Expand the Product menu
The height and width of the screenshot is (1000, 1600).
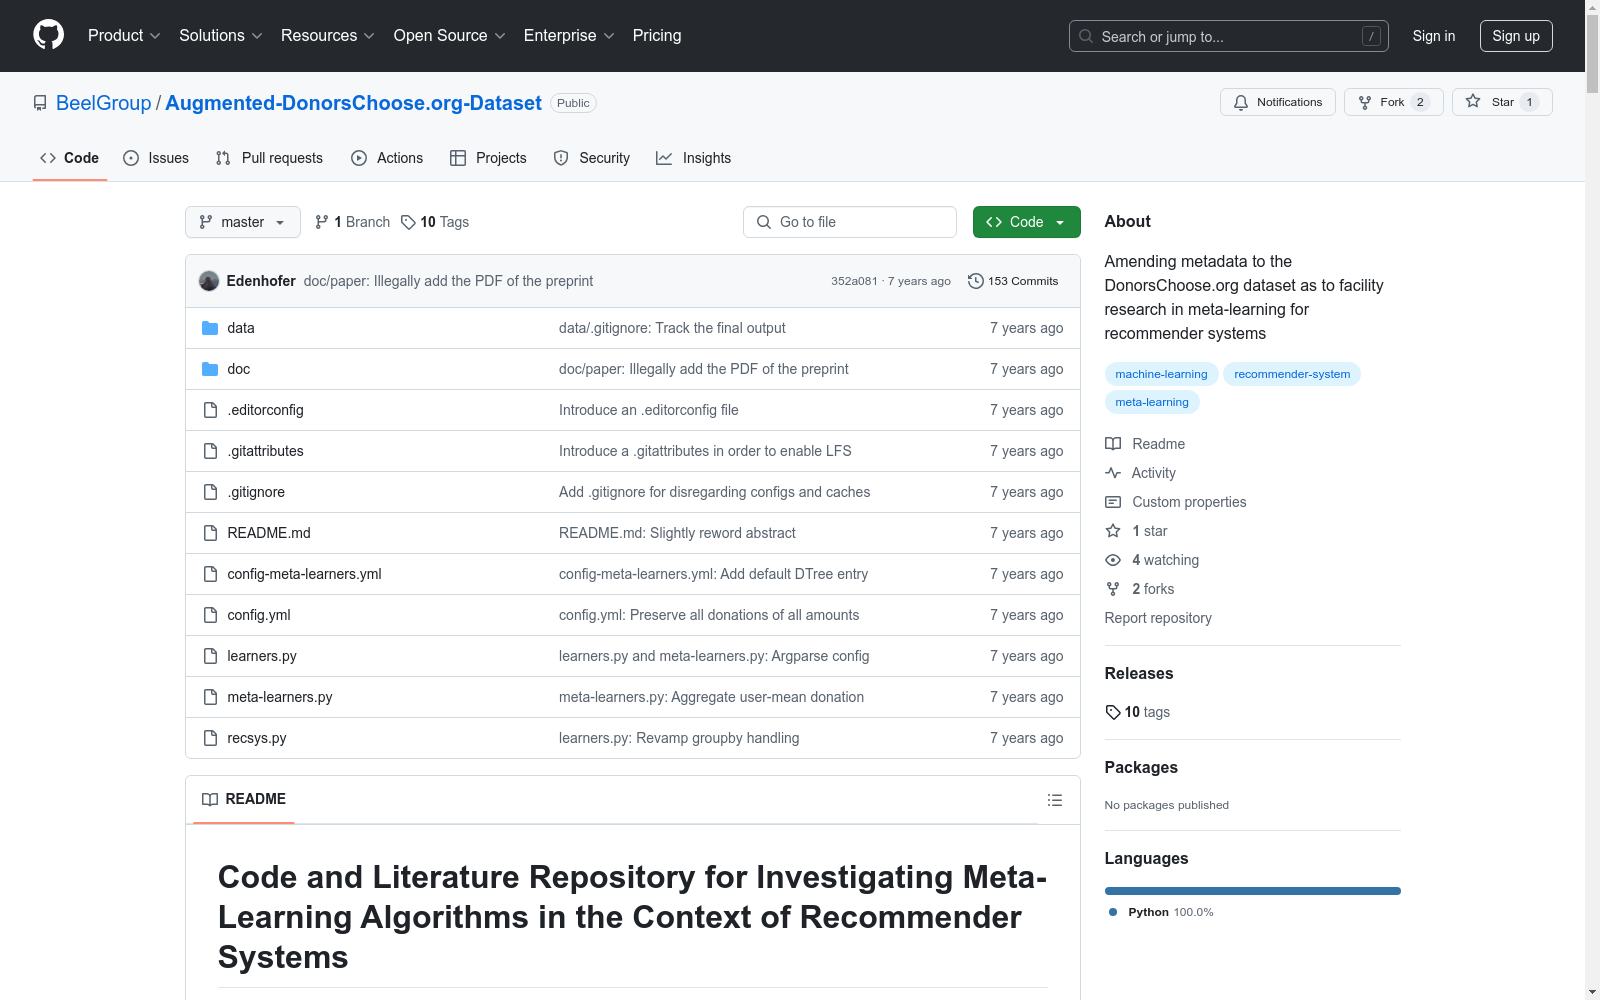click(124, 36)
